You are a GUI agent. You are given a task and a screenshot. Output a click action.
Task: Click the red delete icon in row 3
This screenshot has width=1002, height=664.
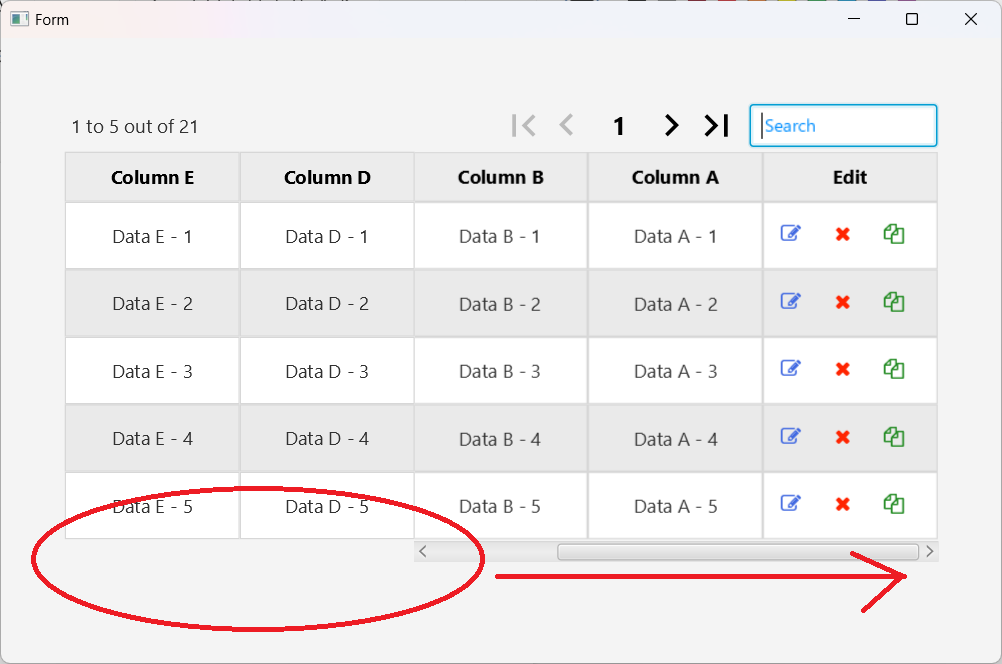pos(842,369)
